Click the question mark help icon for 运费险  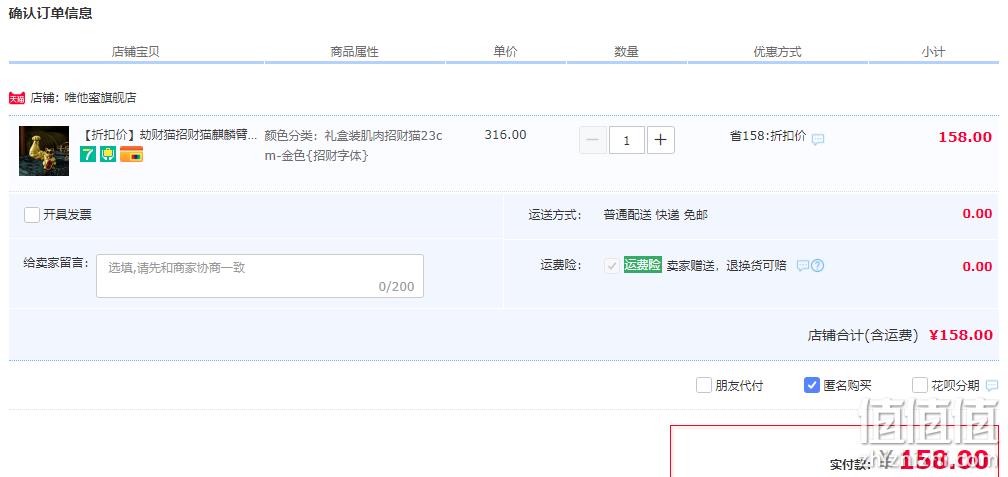coord(817,266)
